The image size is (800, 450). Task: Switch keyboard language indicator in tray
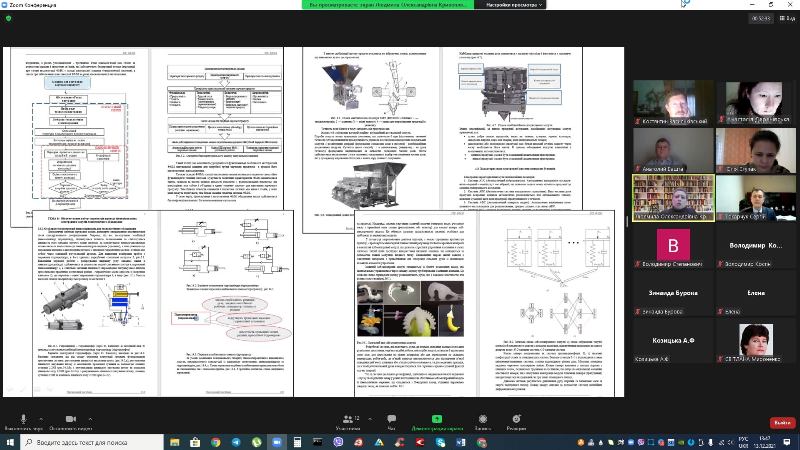[x=744, y=442]
